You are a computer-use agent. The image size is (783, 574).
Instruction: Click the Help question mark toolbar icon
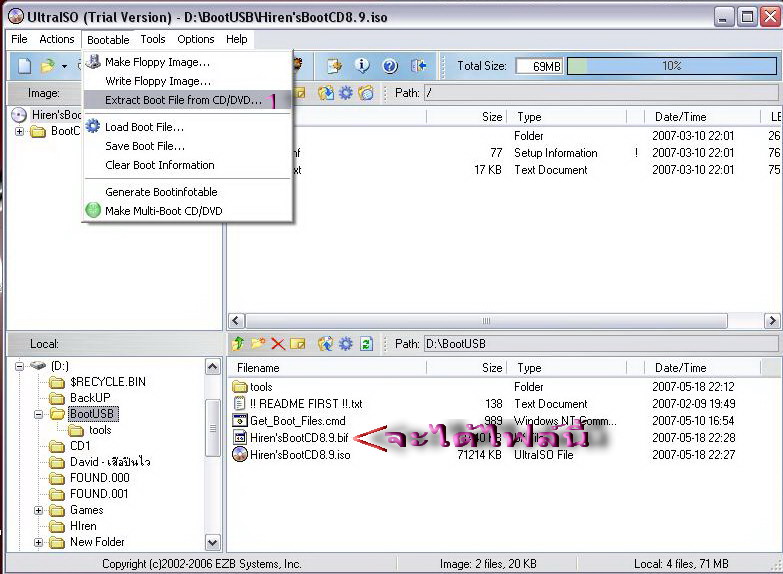coord(390,65)
